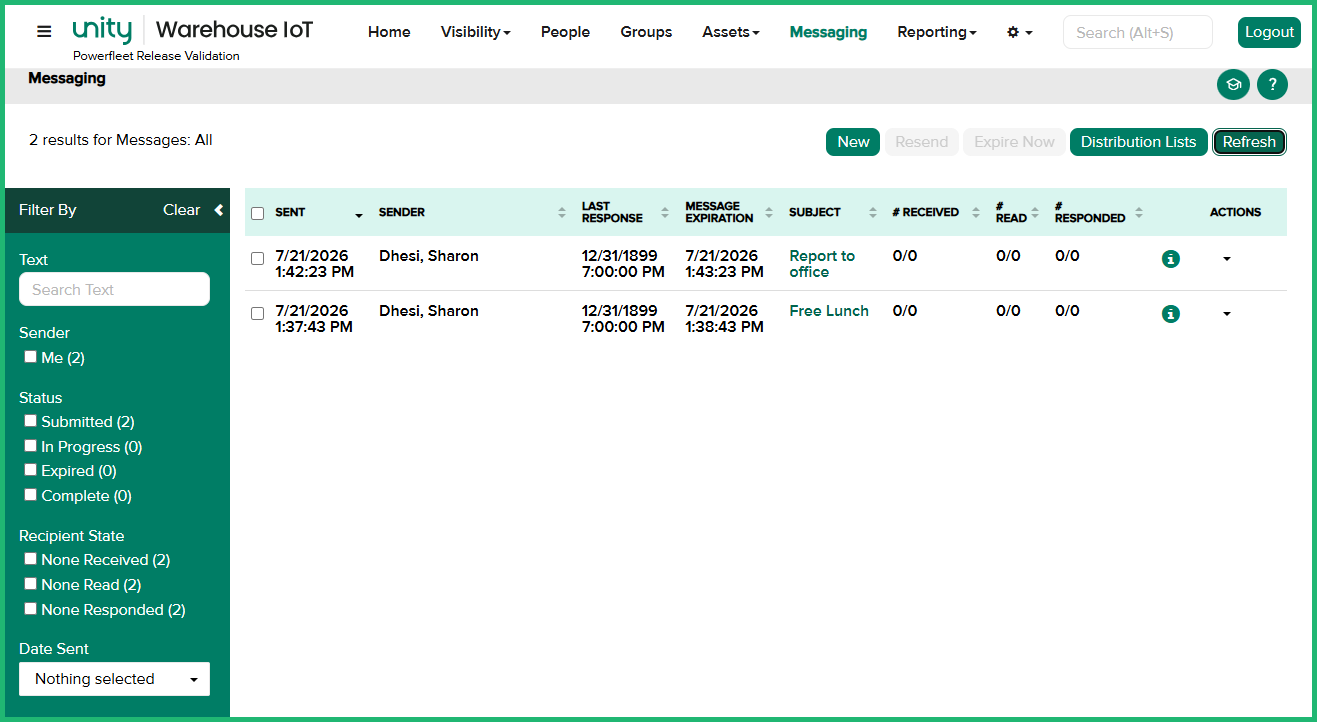Check the Complete (0) status filter
Image resolution: width=1317 pixels, height=722 pixels.
pos(31,495)
